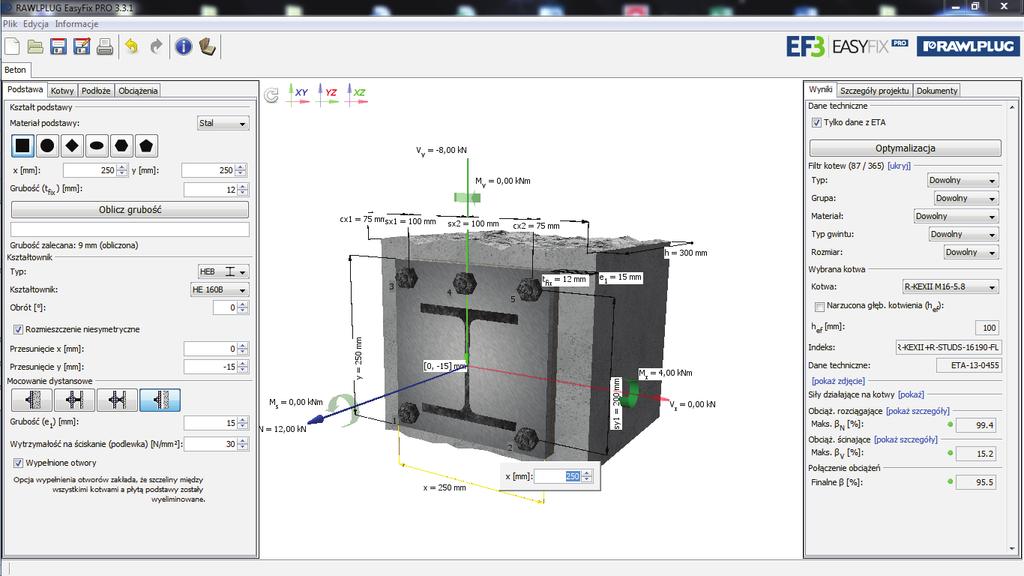This screenshot has width=1024, height=576.
Task: Click '[pokaż]' link for anchor forces
Action: [911, 394]
